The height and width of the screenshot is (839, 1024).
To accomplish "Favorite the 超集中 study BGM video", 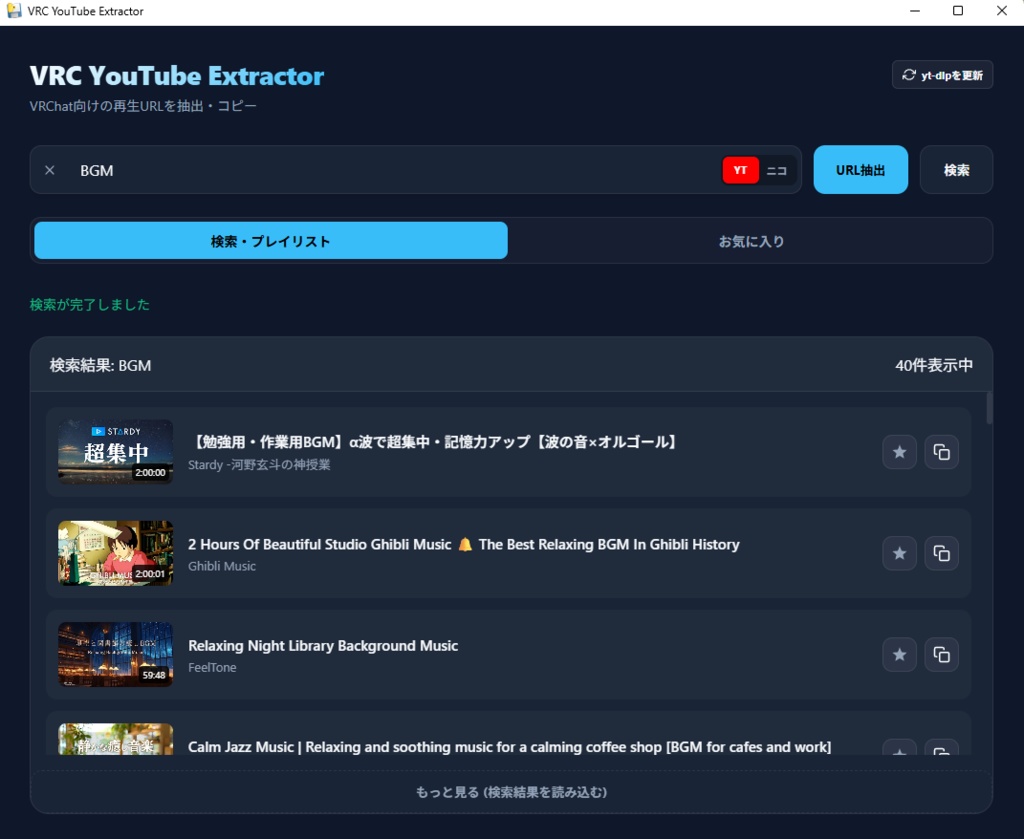I will click(x=899, y=452).
